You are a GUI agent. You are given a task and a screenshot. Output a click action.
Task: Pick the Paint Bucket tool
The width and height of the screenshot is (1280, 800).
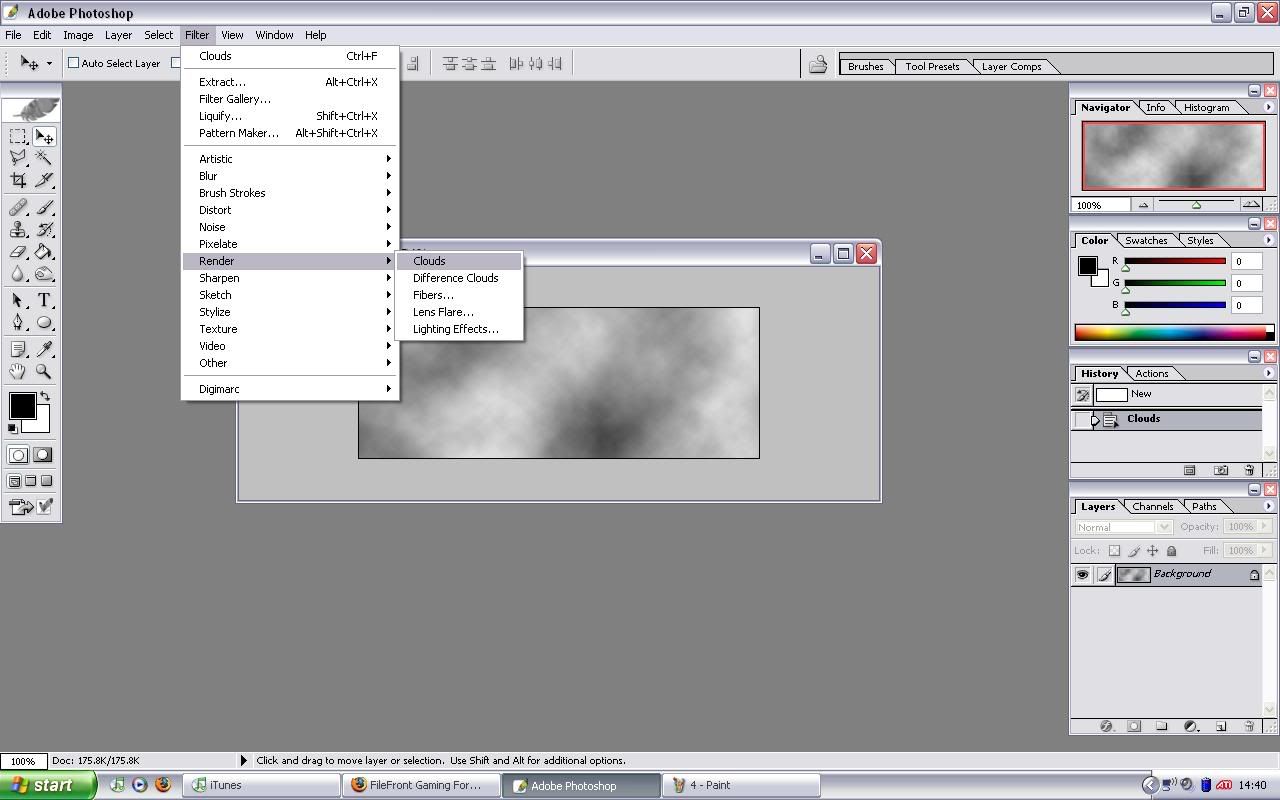pyautogui.click(x=44, y=252)
